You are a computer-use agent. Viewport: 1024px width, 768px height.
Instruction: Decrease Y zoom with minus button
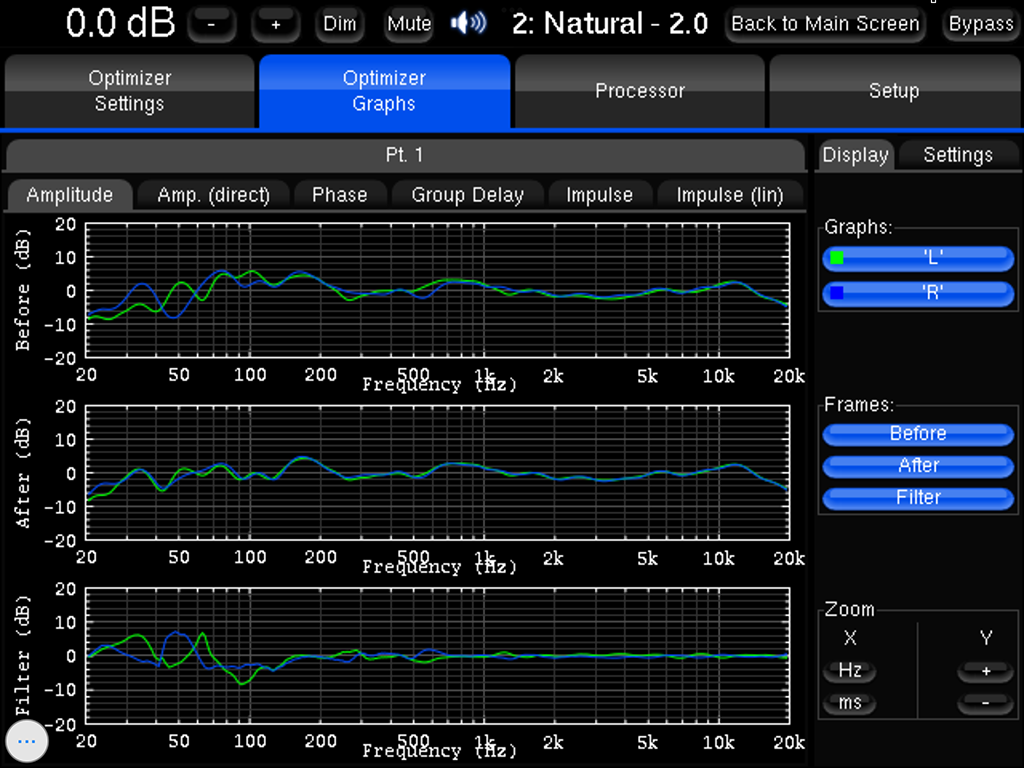coord(985,703)
